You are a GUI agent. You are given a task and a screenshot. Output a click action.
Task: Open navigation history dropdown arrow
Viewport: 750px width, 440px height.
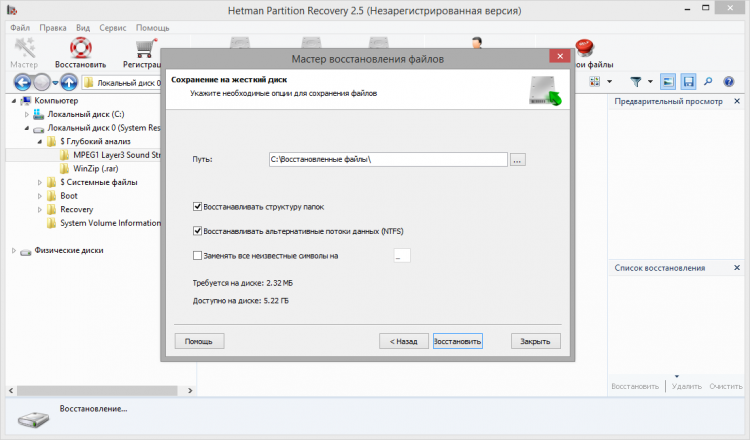click(x=55, y=83)
